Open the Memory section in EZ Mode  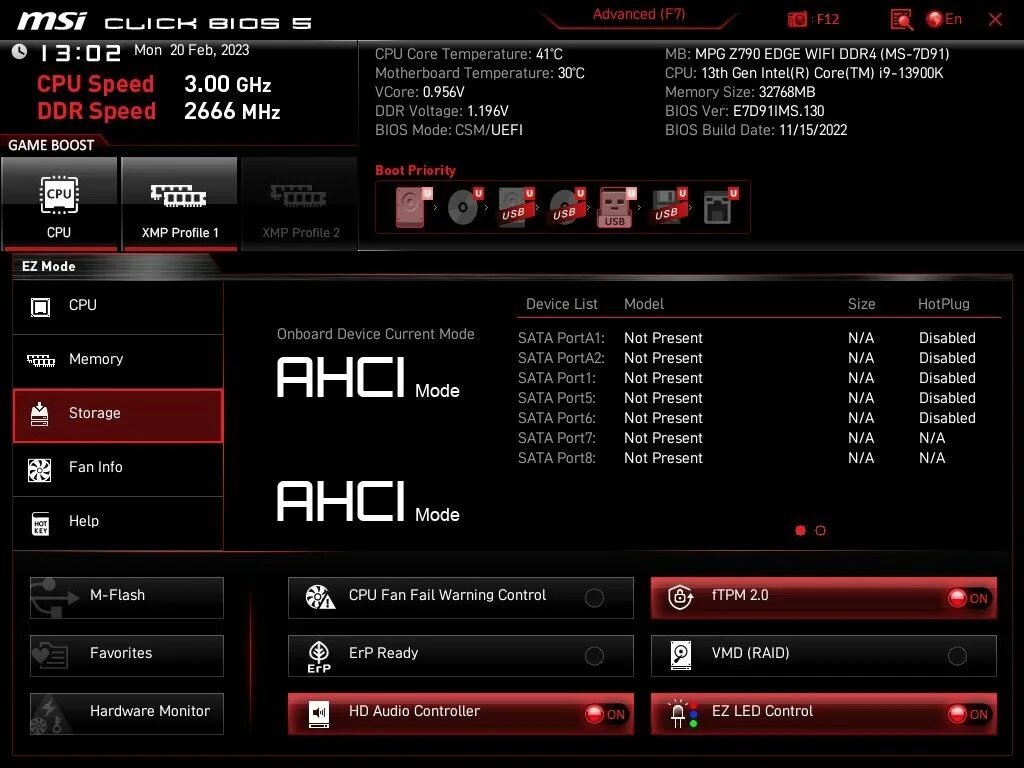click(118, 360)
